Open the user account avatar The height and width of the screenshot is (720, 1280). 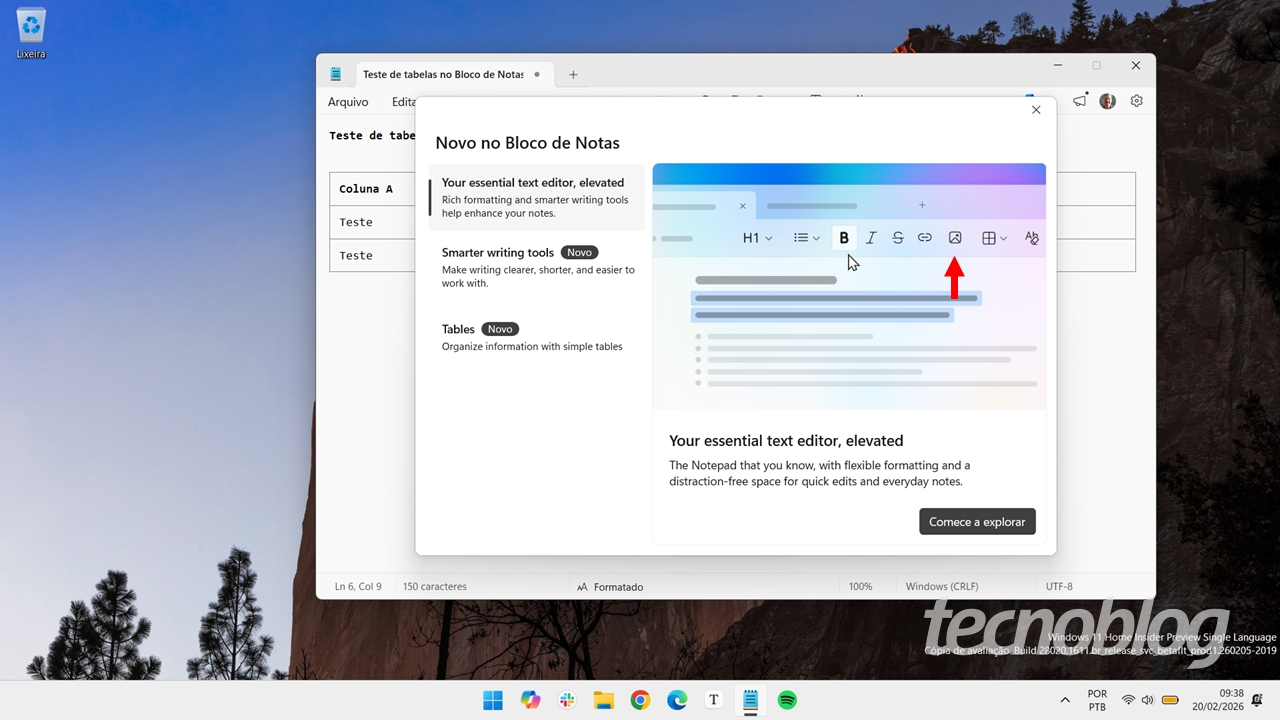(x=1107, y=101)
